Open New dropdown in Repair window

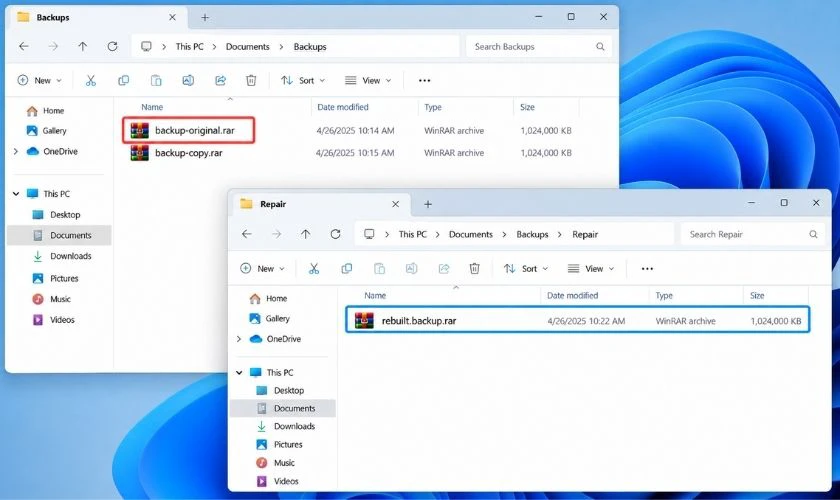click(262, 268)
